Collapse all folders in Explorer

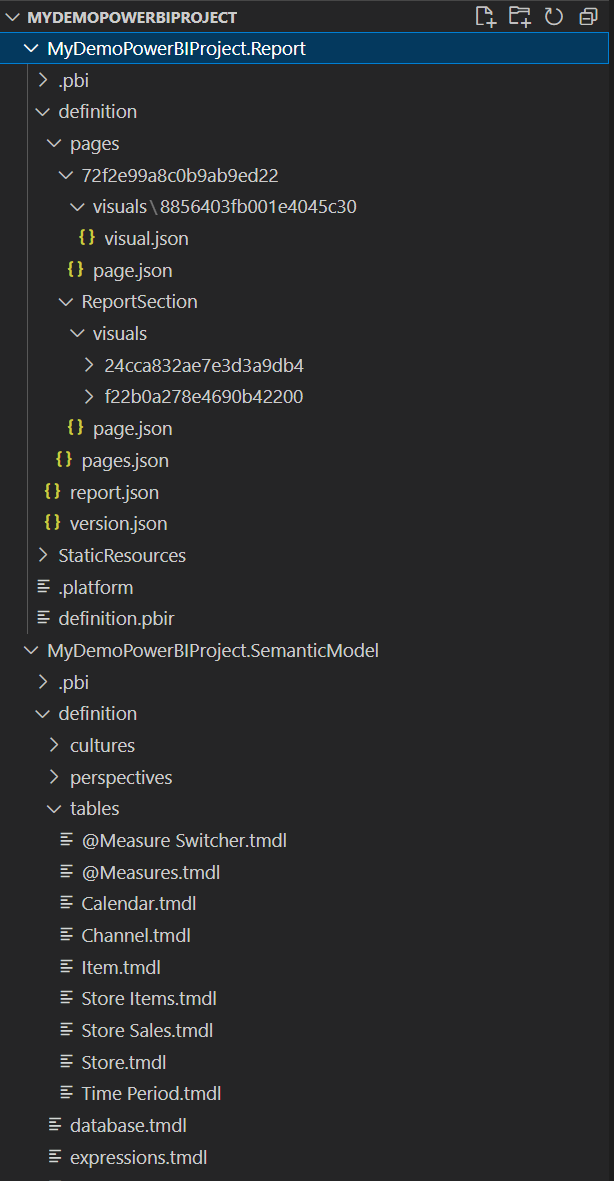pyautogui.click(x=588, y=17)
